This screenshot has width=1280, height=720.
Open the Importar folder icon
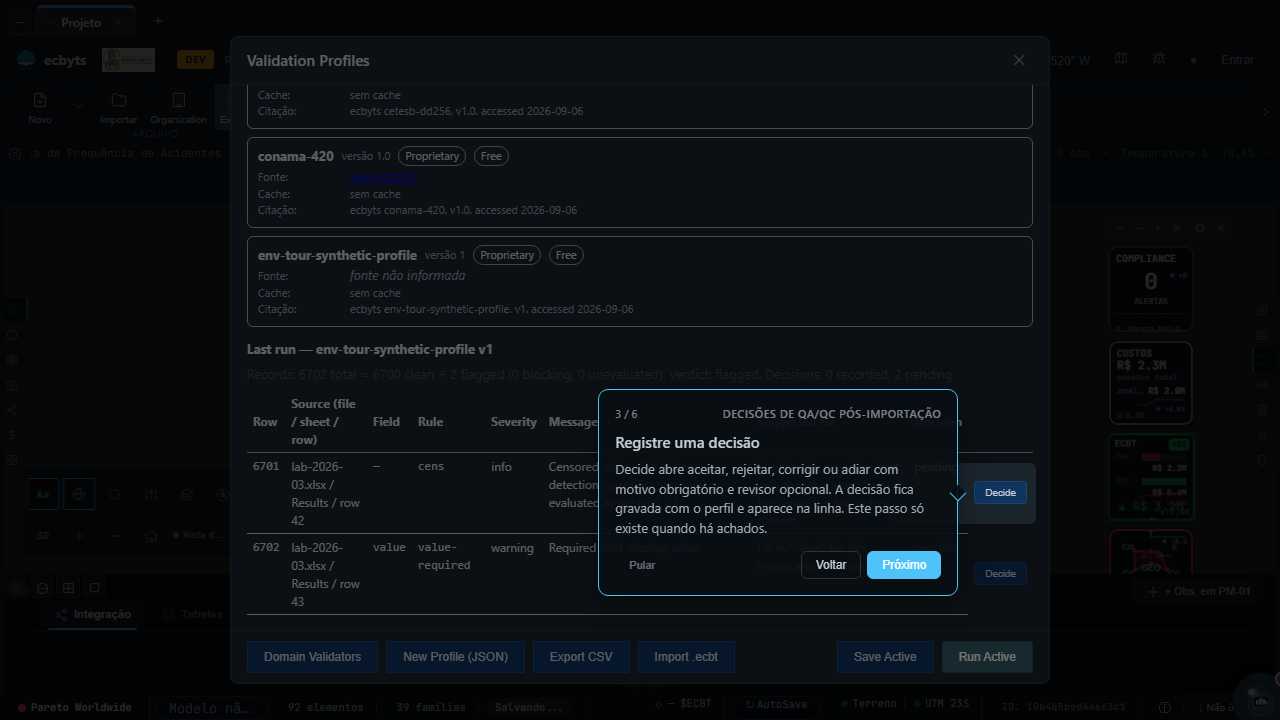pos(119,100)
